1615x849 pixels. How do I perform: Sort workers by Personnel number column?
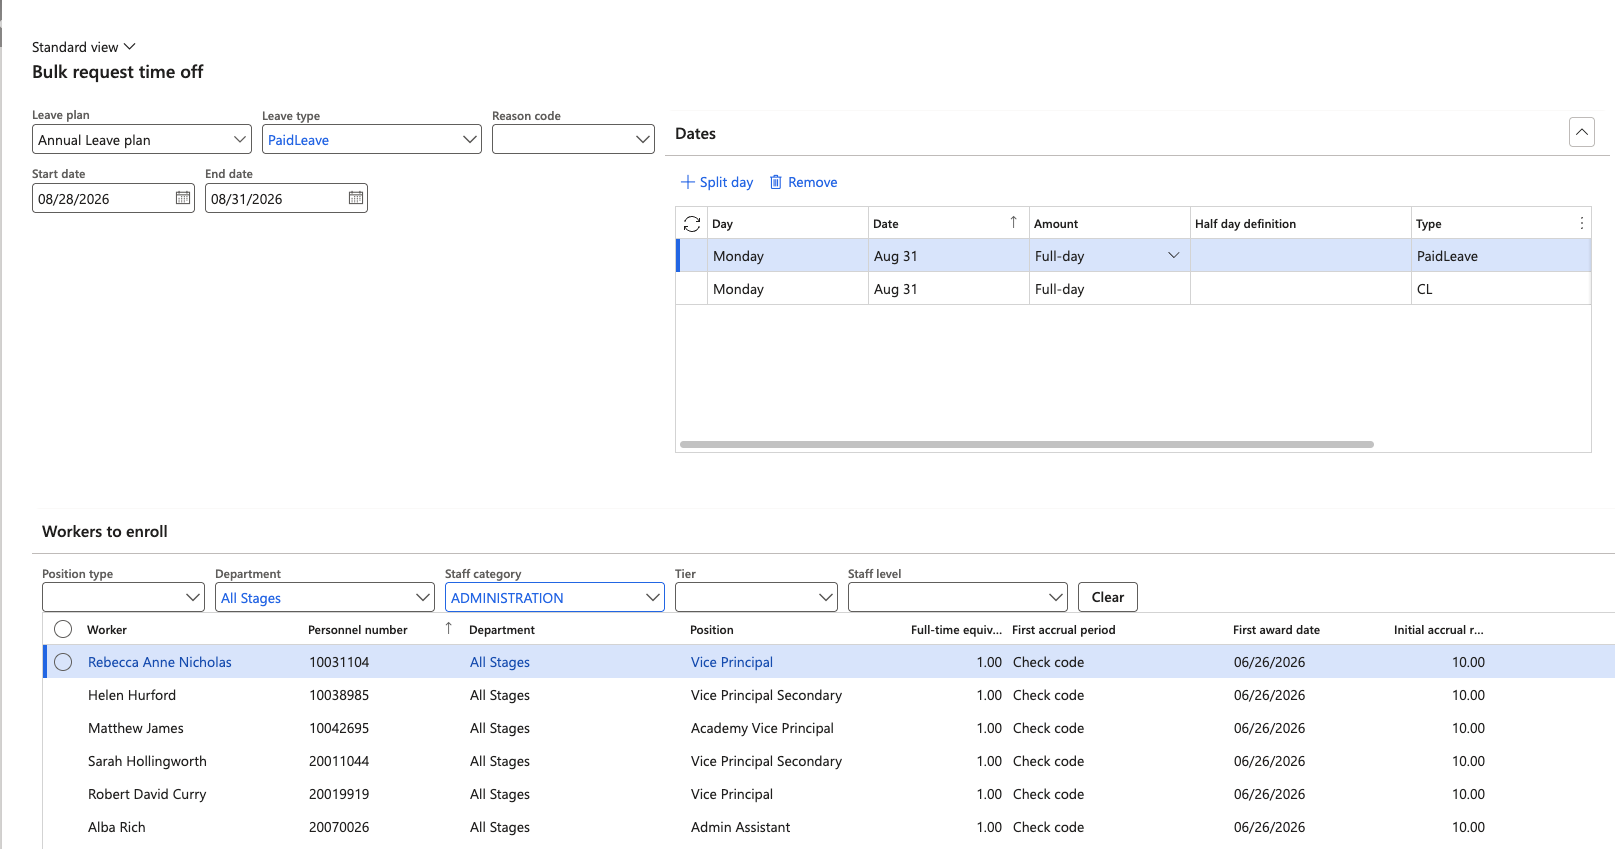point(380,630)
